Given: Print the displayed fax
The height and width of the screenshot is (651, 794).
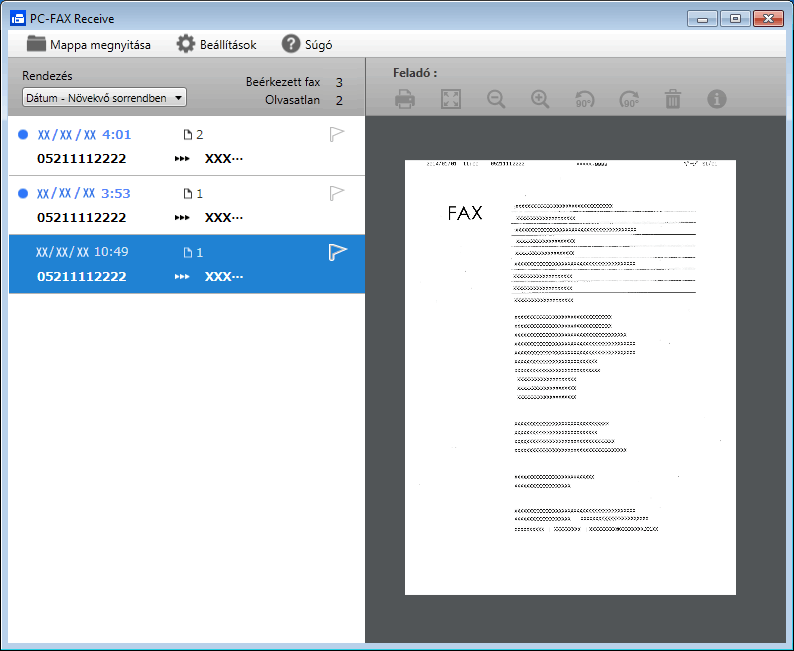Looking at the screenshot, I should (405, 99).
